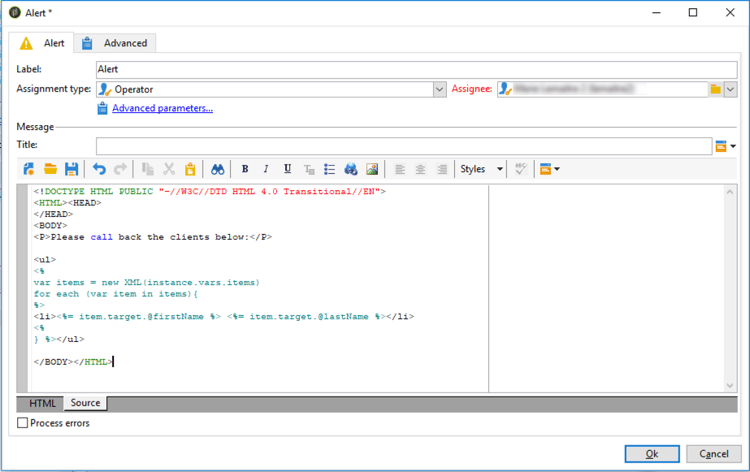The width and height of the screenshot is (750, 472).
Task: Enable the Process errors checkbox
Action: tap(23, 423)
